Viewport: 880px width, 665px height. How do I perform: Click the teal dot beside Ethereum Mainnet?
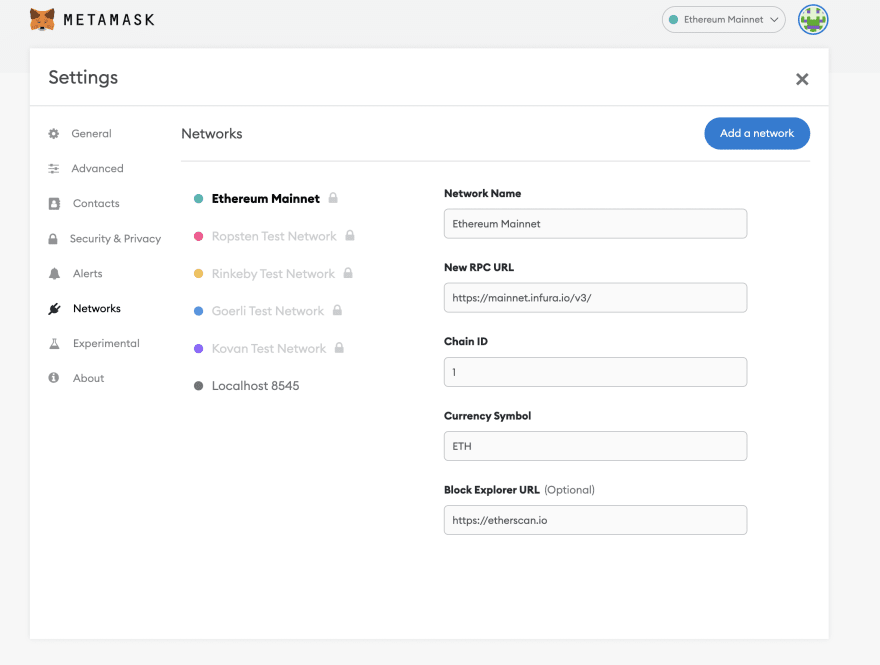[198, 199]
